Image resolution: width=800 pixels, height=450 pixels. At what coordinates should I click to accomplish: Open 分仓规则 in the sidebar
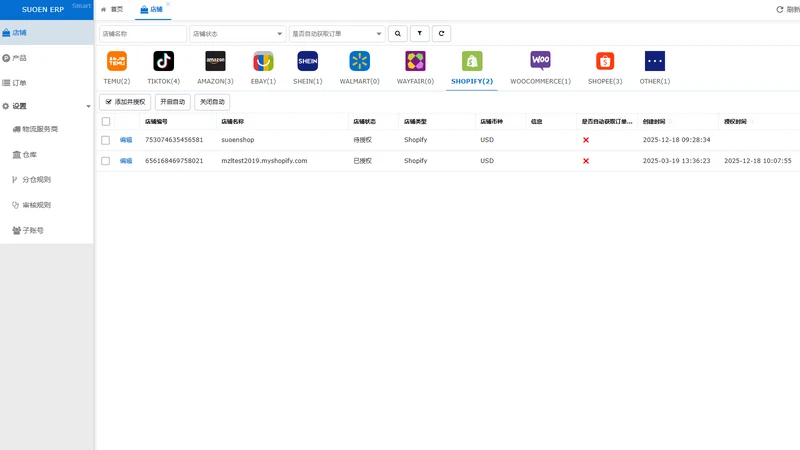point(46,180)
